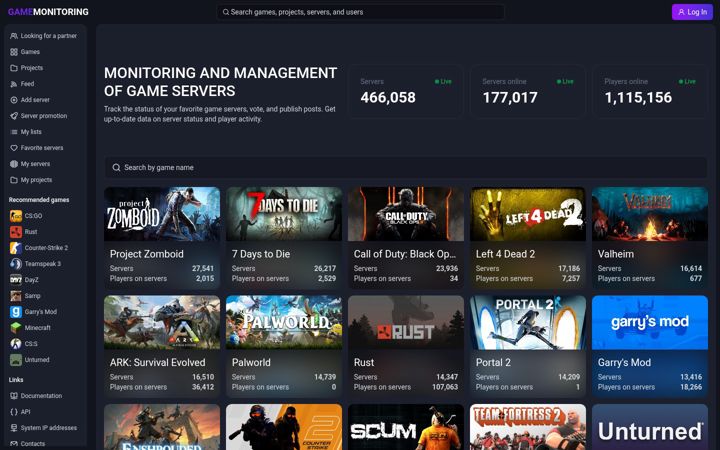Screen dimensions: 720x450
Task: Click the API braces icon
Action: [x=14, y=412]
